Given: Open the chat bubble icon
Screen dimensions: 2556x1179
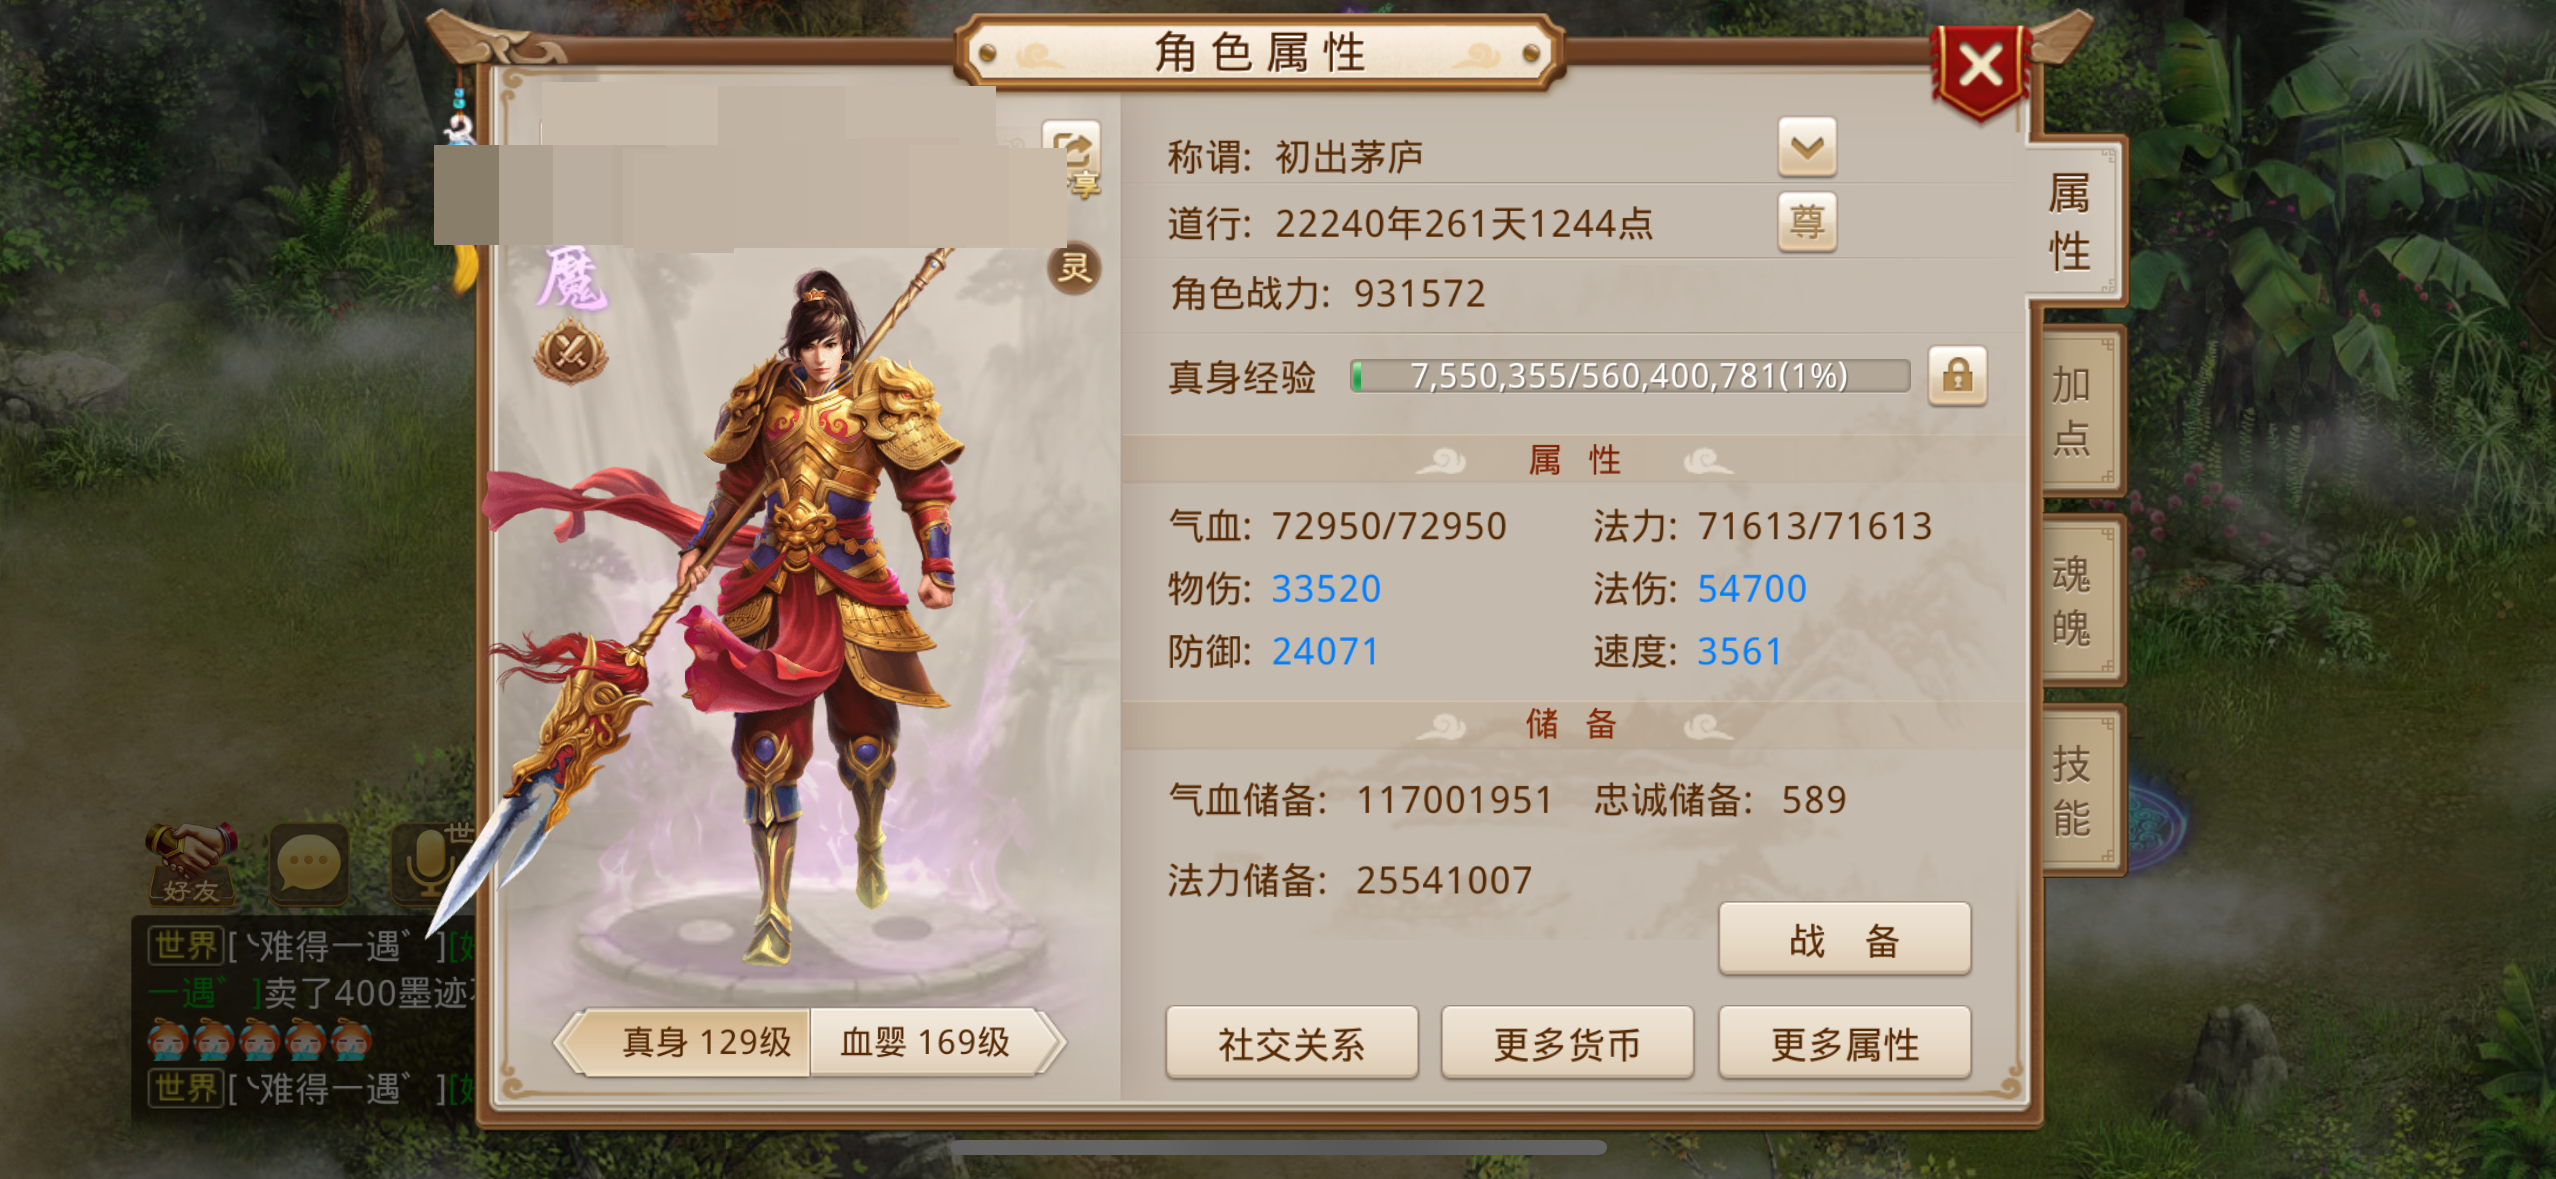Looking at the screenshot, I should point(308,864).
